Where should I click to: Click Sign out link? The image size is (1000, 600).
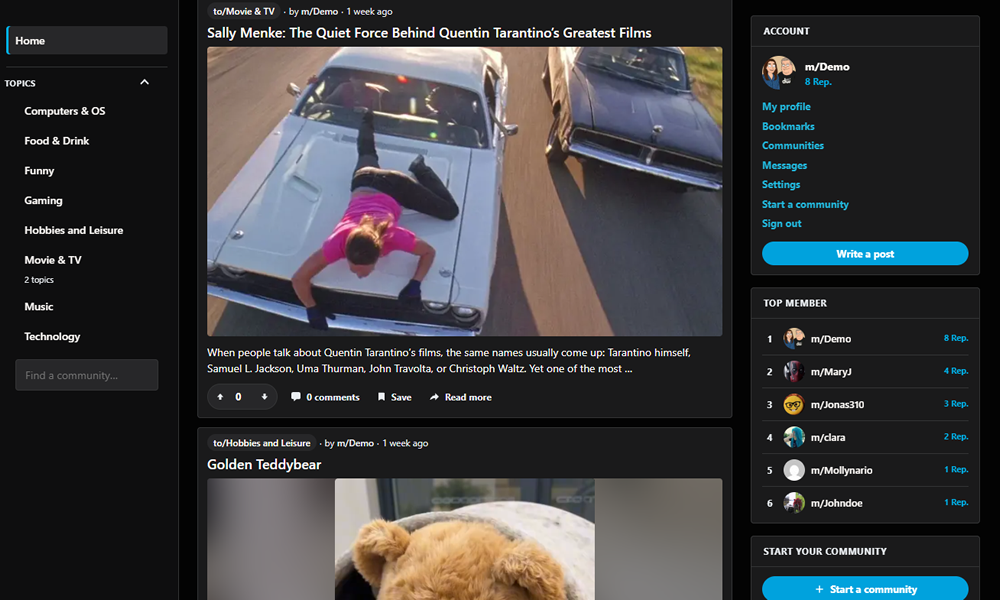[781, 223]
